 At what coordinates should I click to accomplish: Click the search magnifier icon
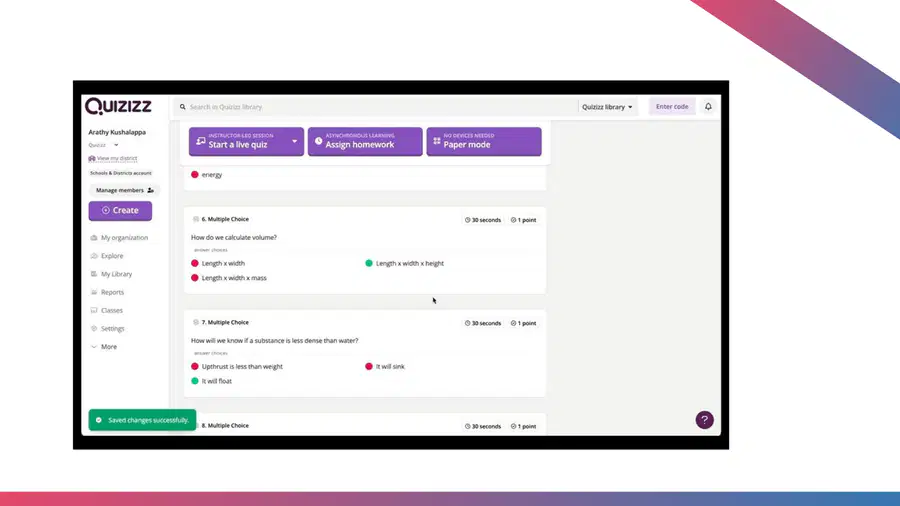tap(183, 107)
